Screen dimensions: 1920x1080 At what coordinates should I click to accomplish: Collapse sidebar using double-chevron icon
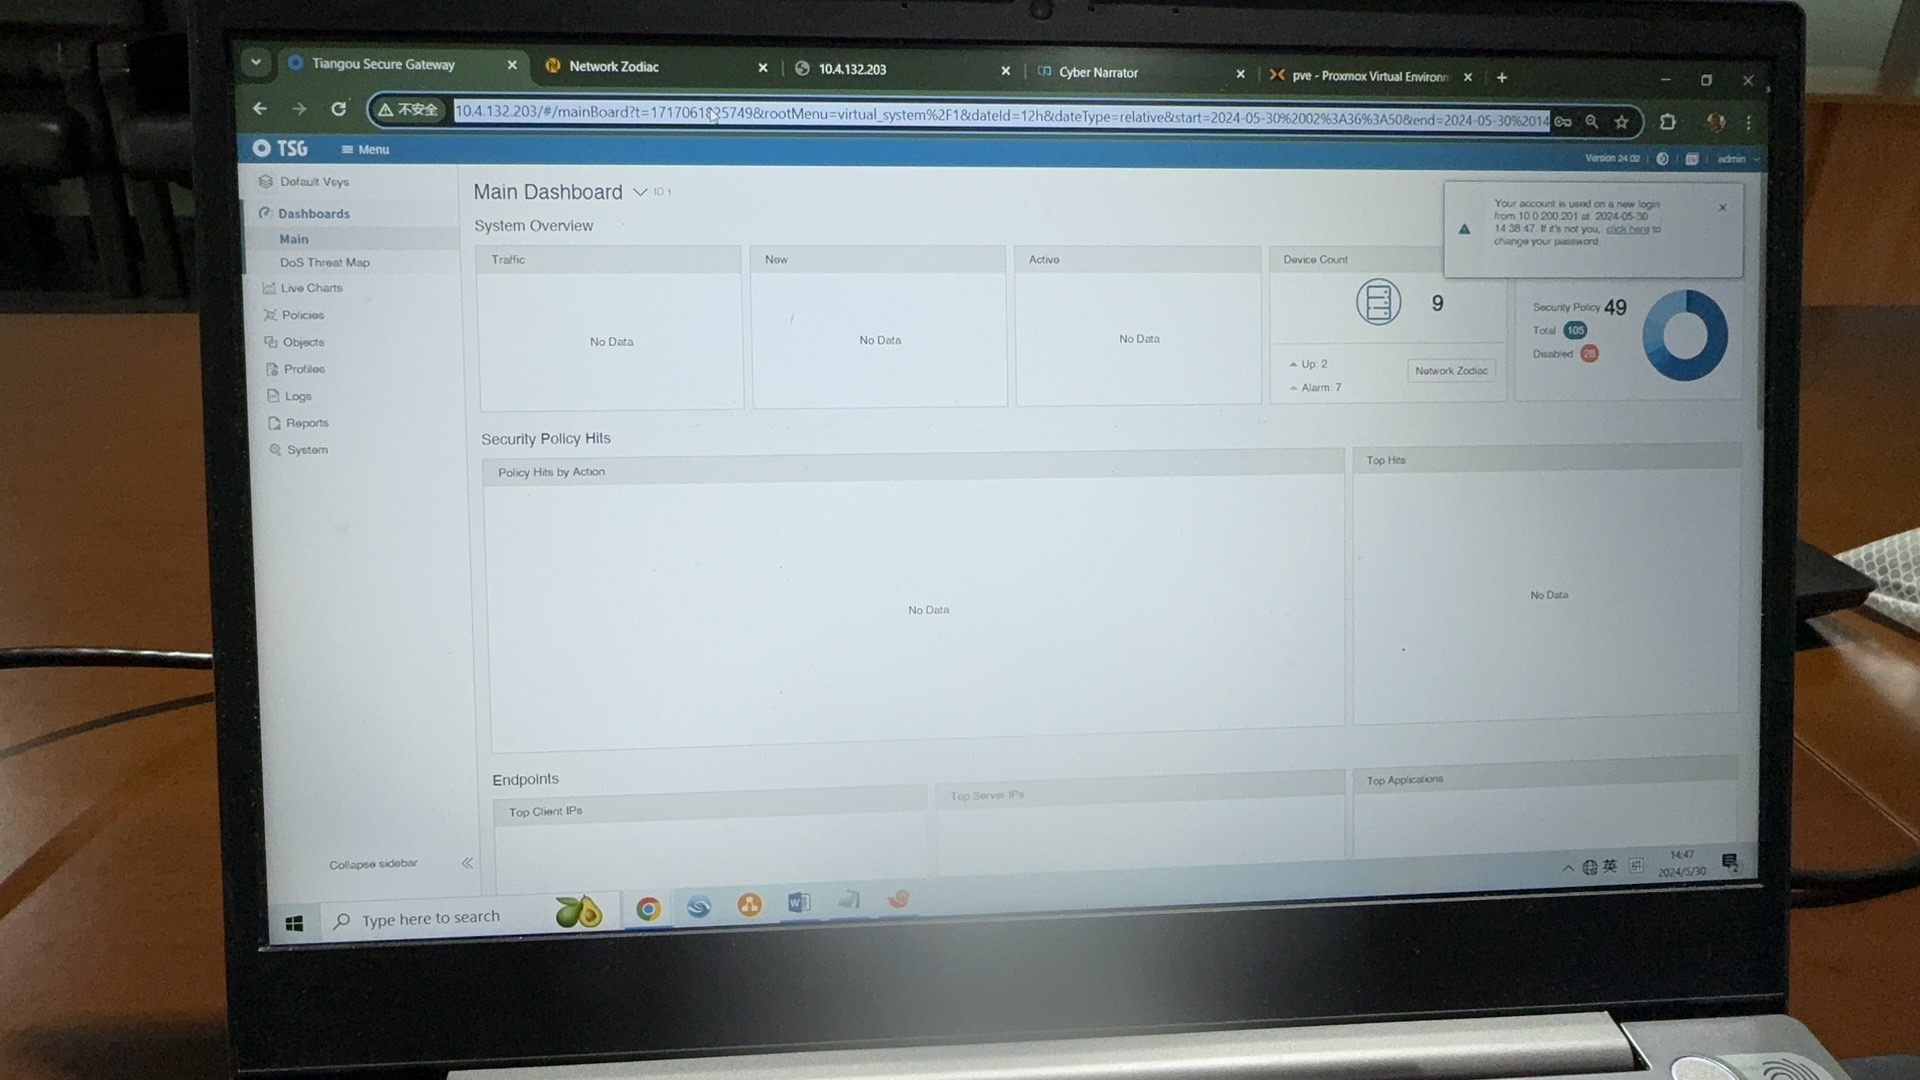(x=467, y=863)
